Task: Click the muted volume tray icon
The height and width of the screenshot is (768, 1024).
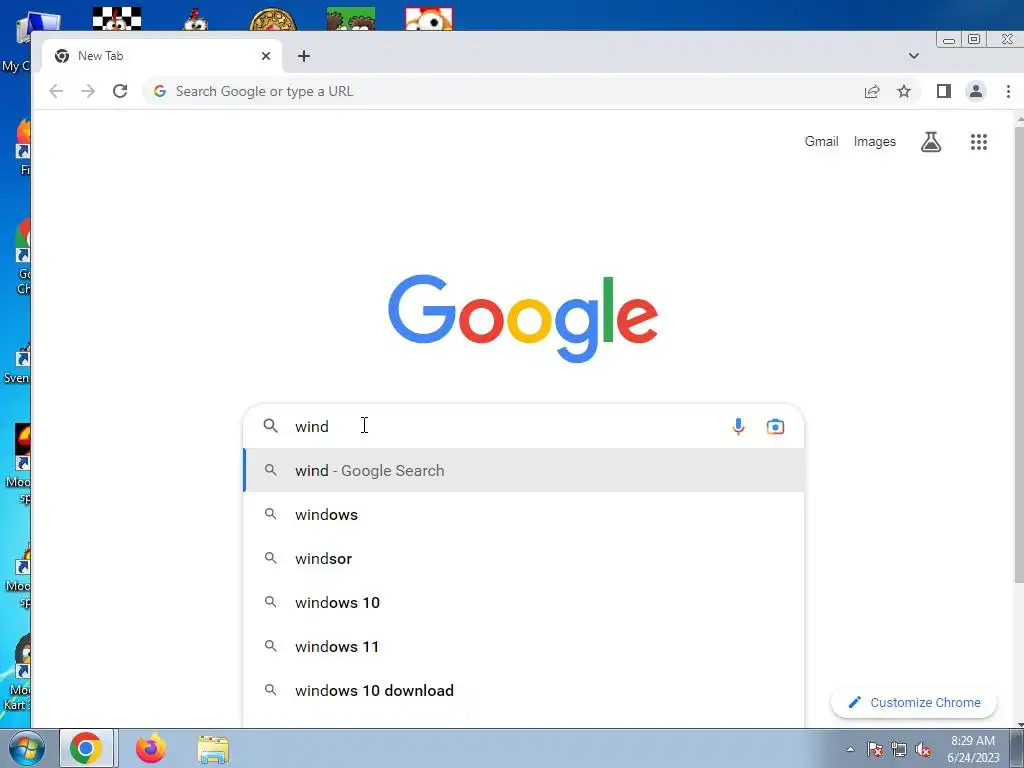Action: [x=923, y=749]
